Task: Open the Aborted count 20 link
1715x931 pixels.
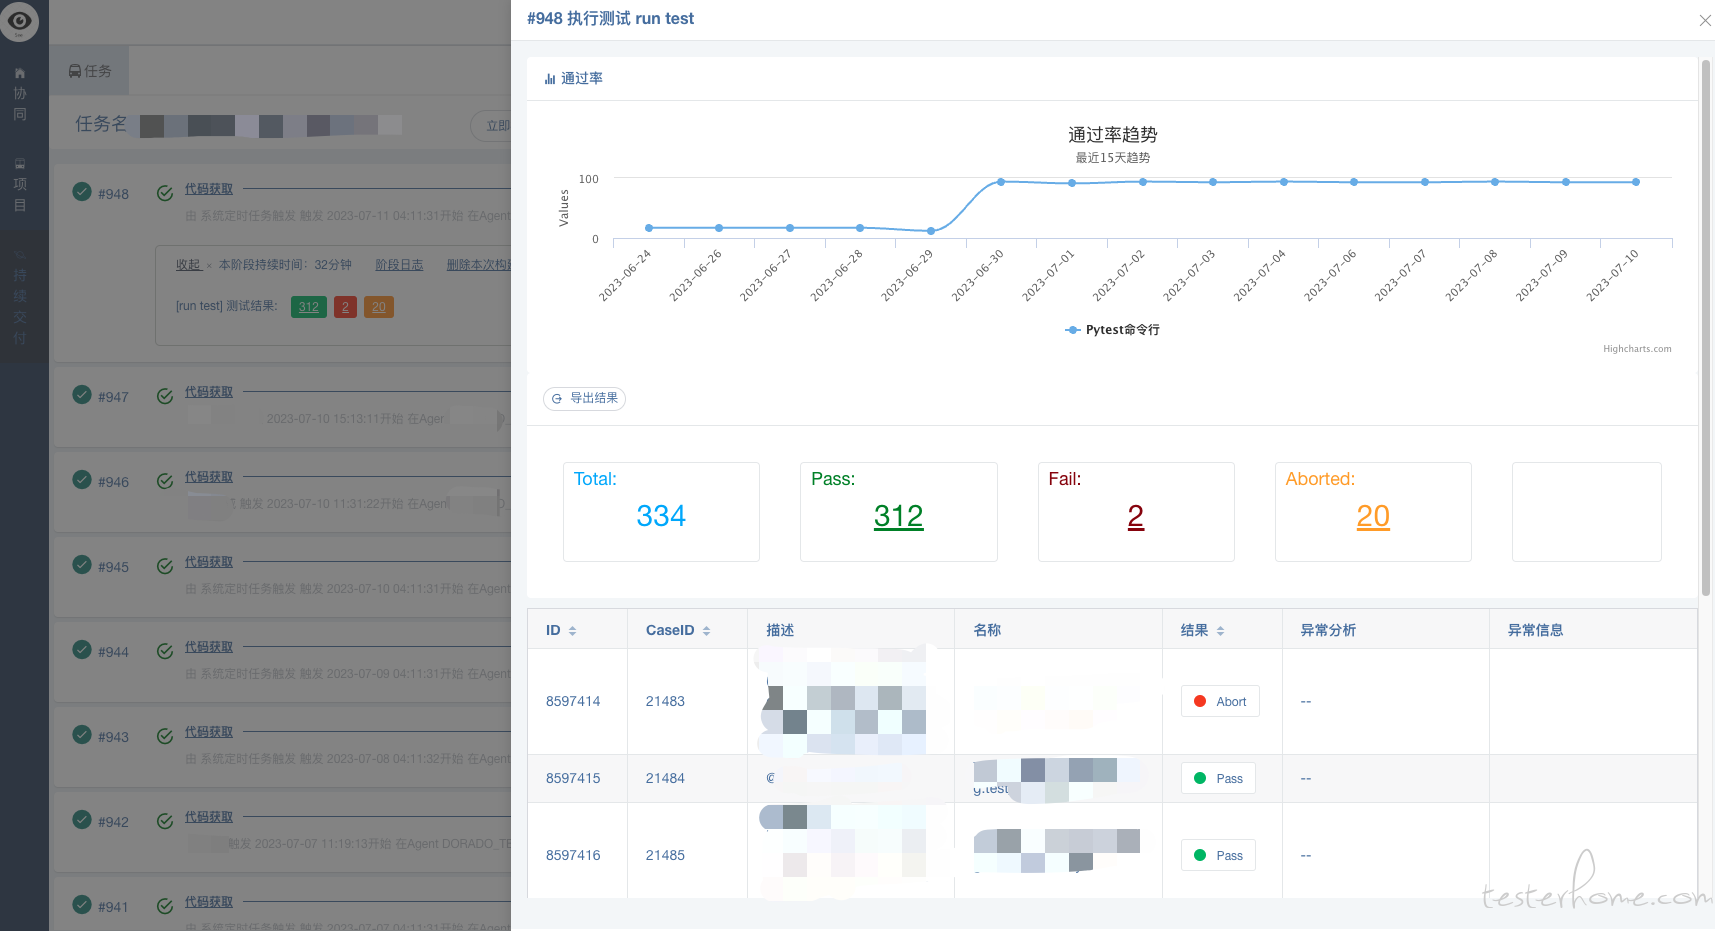Action: coord(1373,516)
